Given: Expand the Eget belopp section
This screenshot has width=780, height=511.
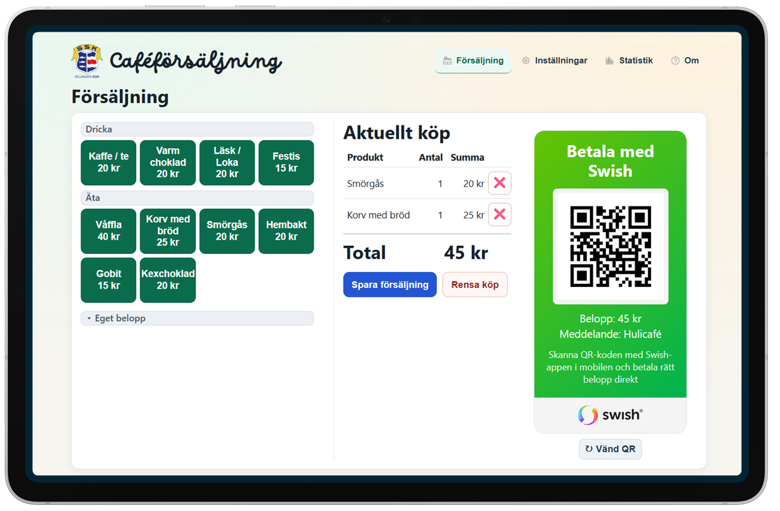Looking at the screenshot, I should click(197, 318).
